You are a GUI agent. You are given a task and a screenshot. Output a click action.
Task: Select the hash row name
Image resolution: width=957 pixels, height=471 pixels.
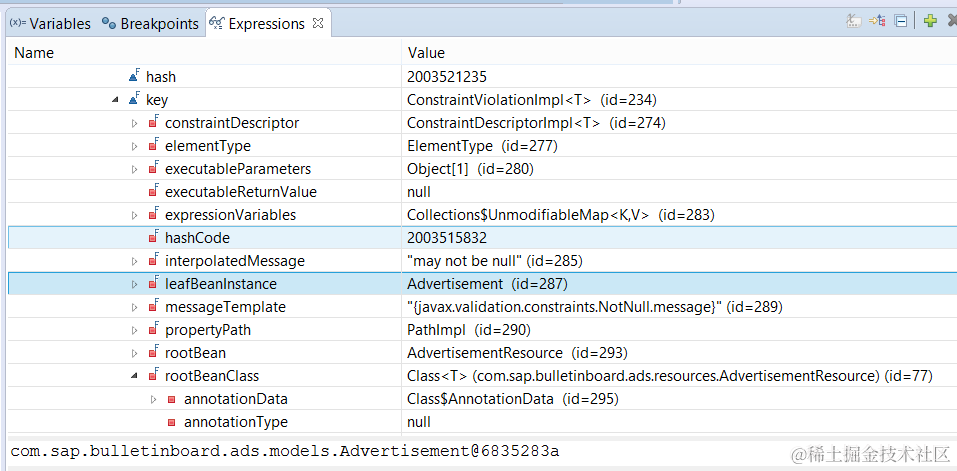(x=161, y=77)
